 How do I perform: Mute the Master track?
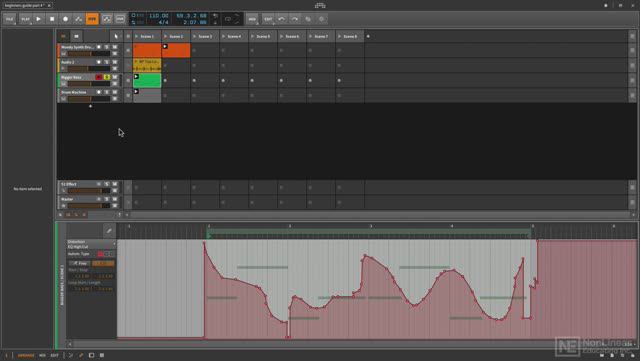(115, 199)
